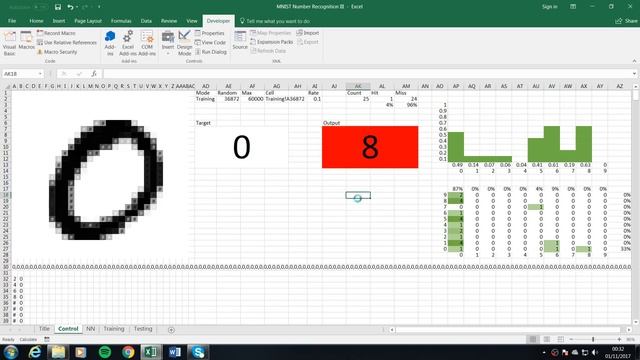Open Ribbon Display Options
The image size is (640, 360).
pos(573,7)
